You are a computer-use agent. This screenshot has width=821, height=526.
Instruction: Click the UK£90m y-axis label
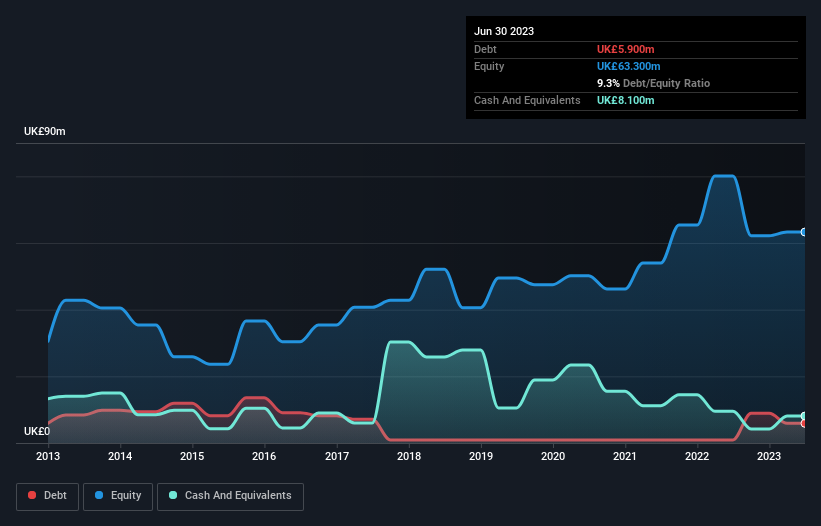(45, 131)
